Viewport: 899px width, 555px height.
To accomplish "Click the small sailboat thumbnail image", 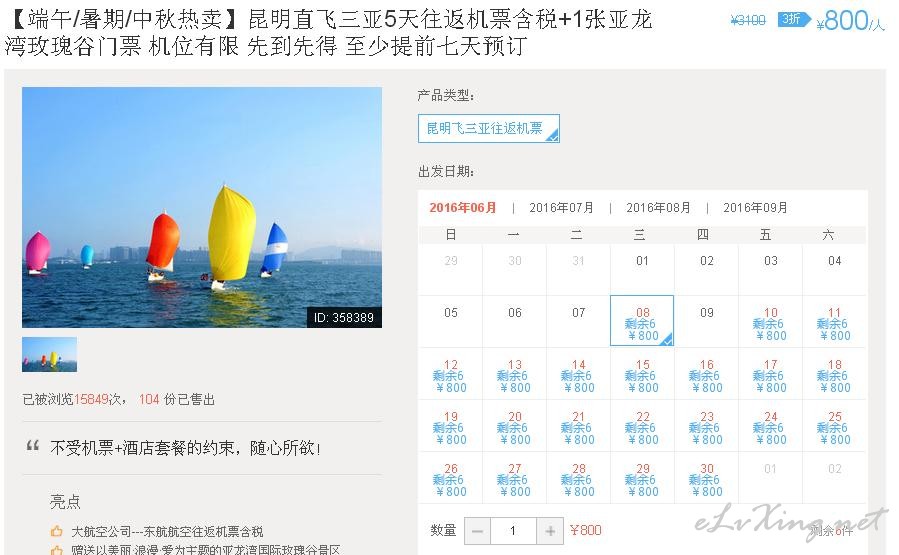I will (49, 354).
